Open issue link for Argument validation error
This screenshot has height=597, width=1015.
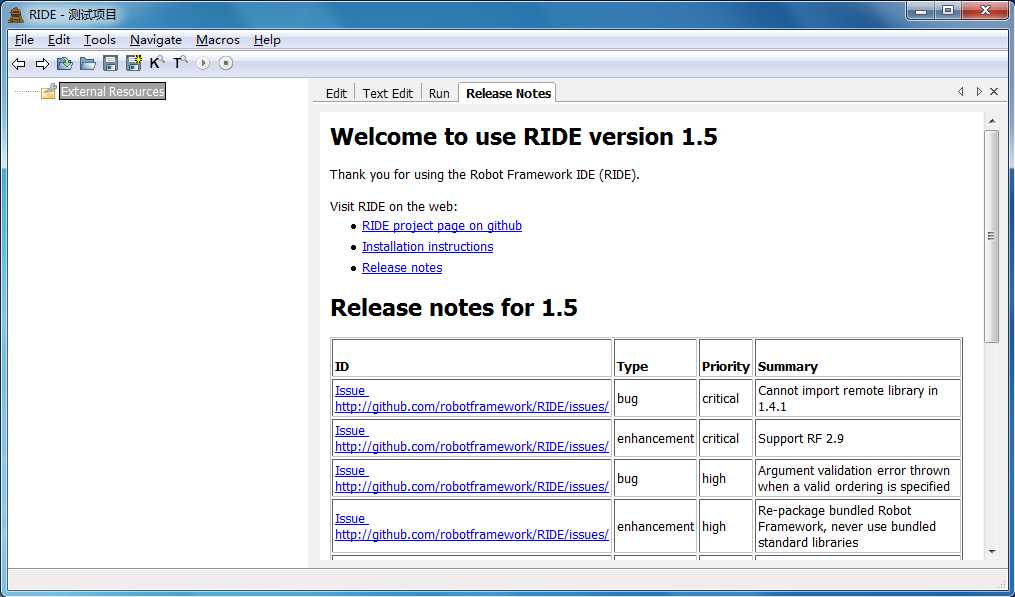(x=471, y=479)
